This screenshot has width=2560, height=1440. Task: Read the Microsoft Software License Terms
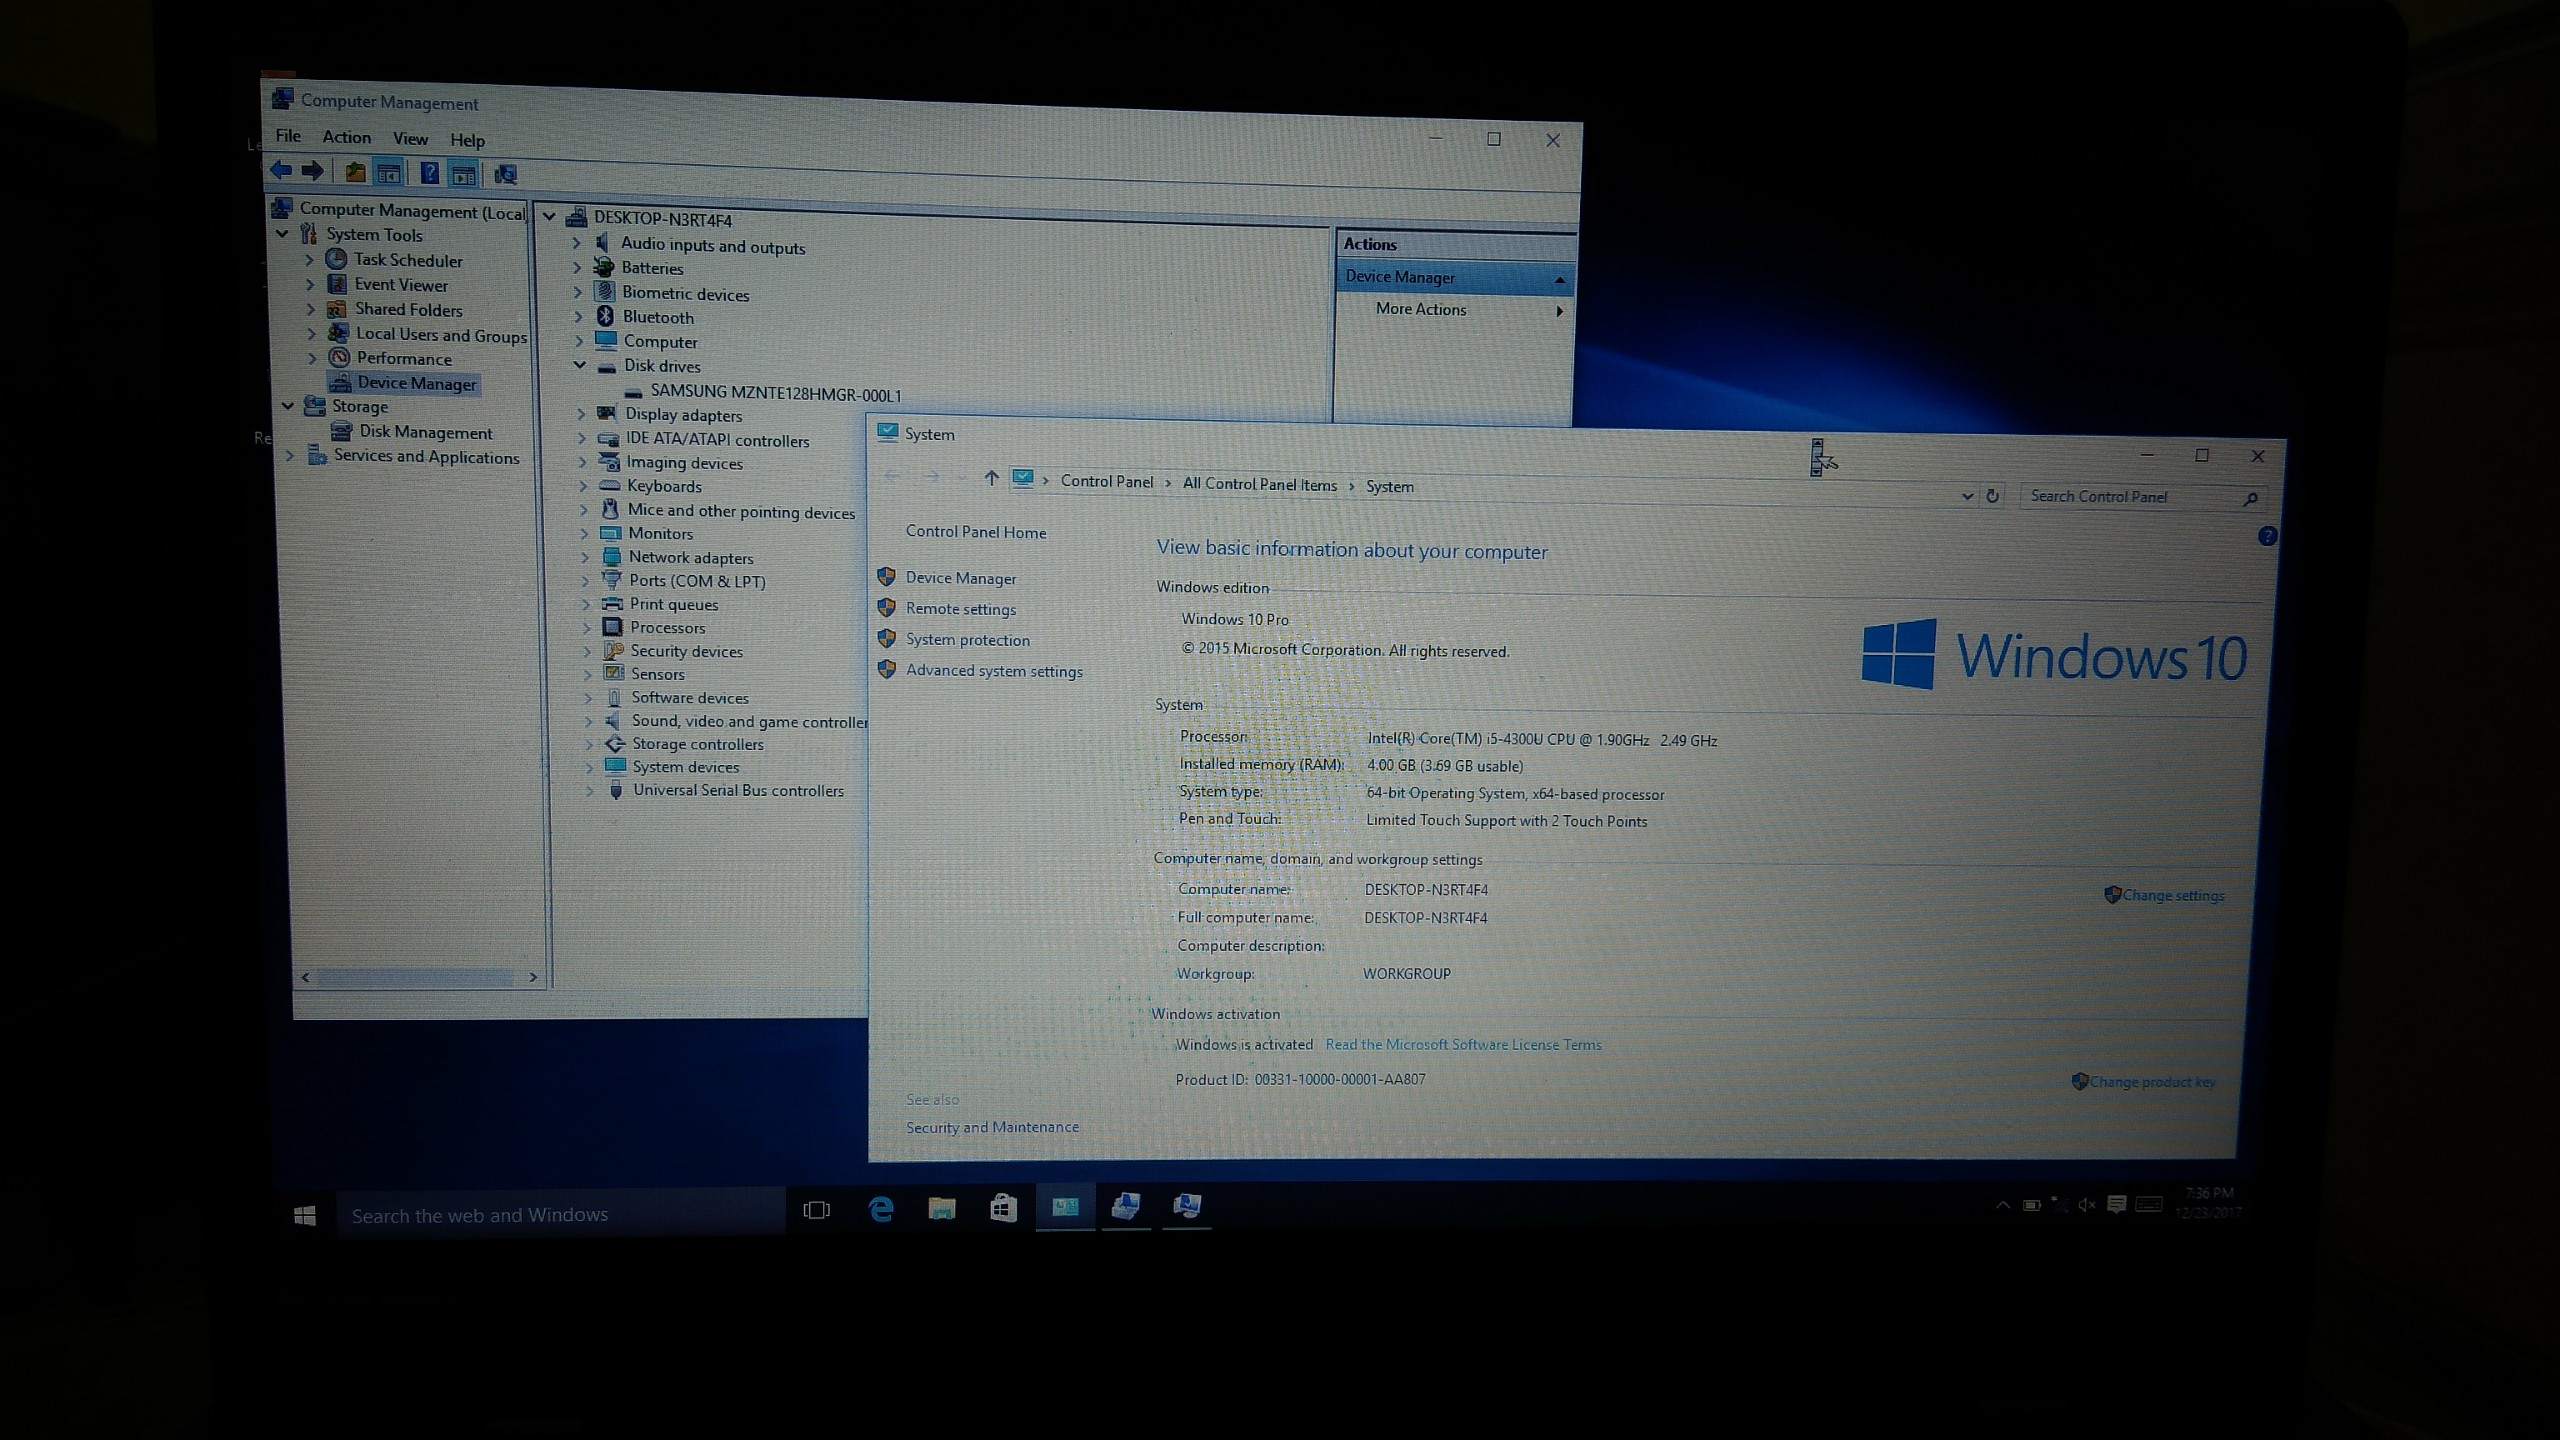[1463, 1045]
